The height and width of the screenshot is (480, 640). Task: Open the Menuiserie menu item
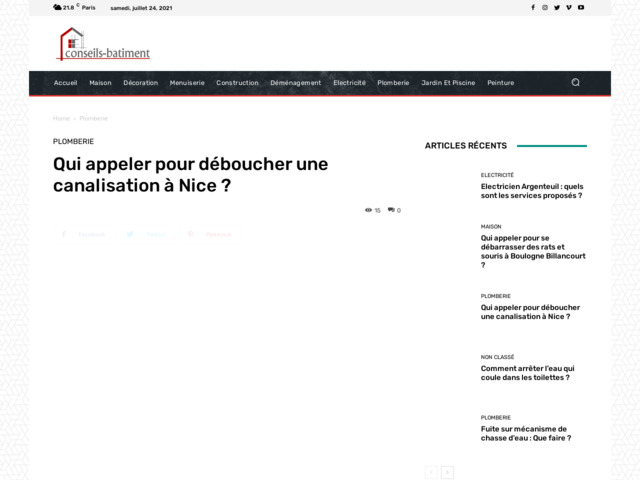click(187, 83)
